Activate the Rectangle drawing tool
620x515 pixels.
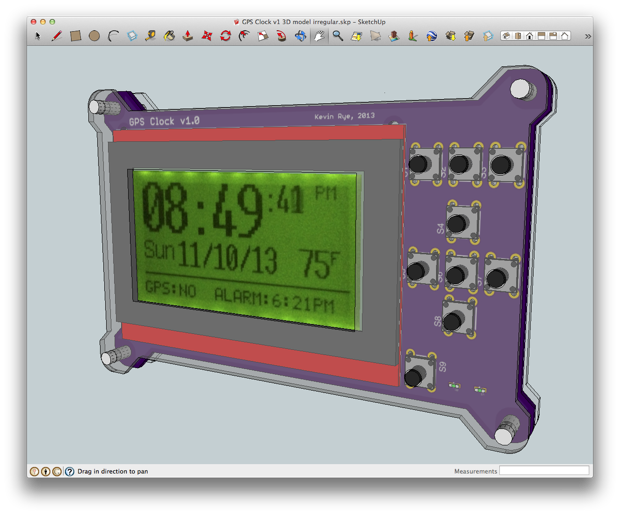point(76,36)
